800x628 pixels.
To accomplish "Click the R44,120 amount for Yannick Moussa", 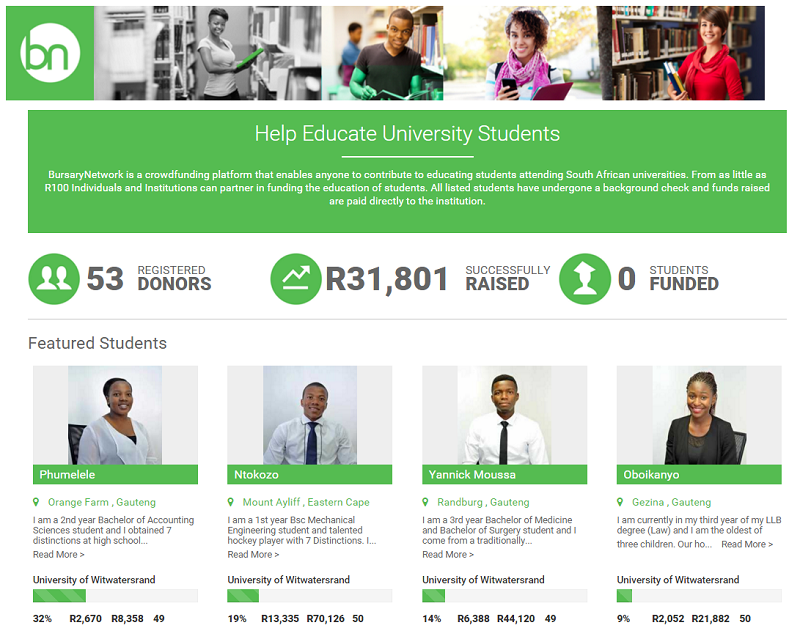I will pyautogui.click(x=516, y=618).
